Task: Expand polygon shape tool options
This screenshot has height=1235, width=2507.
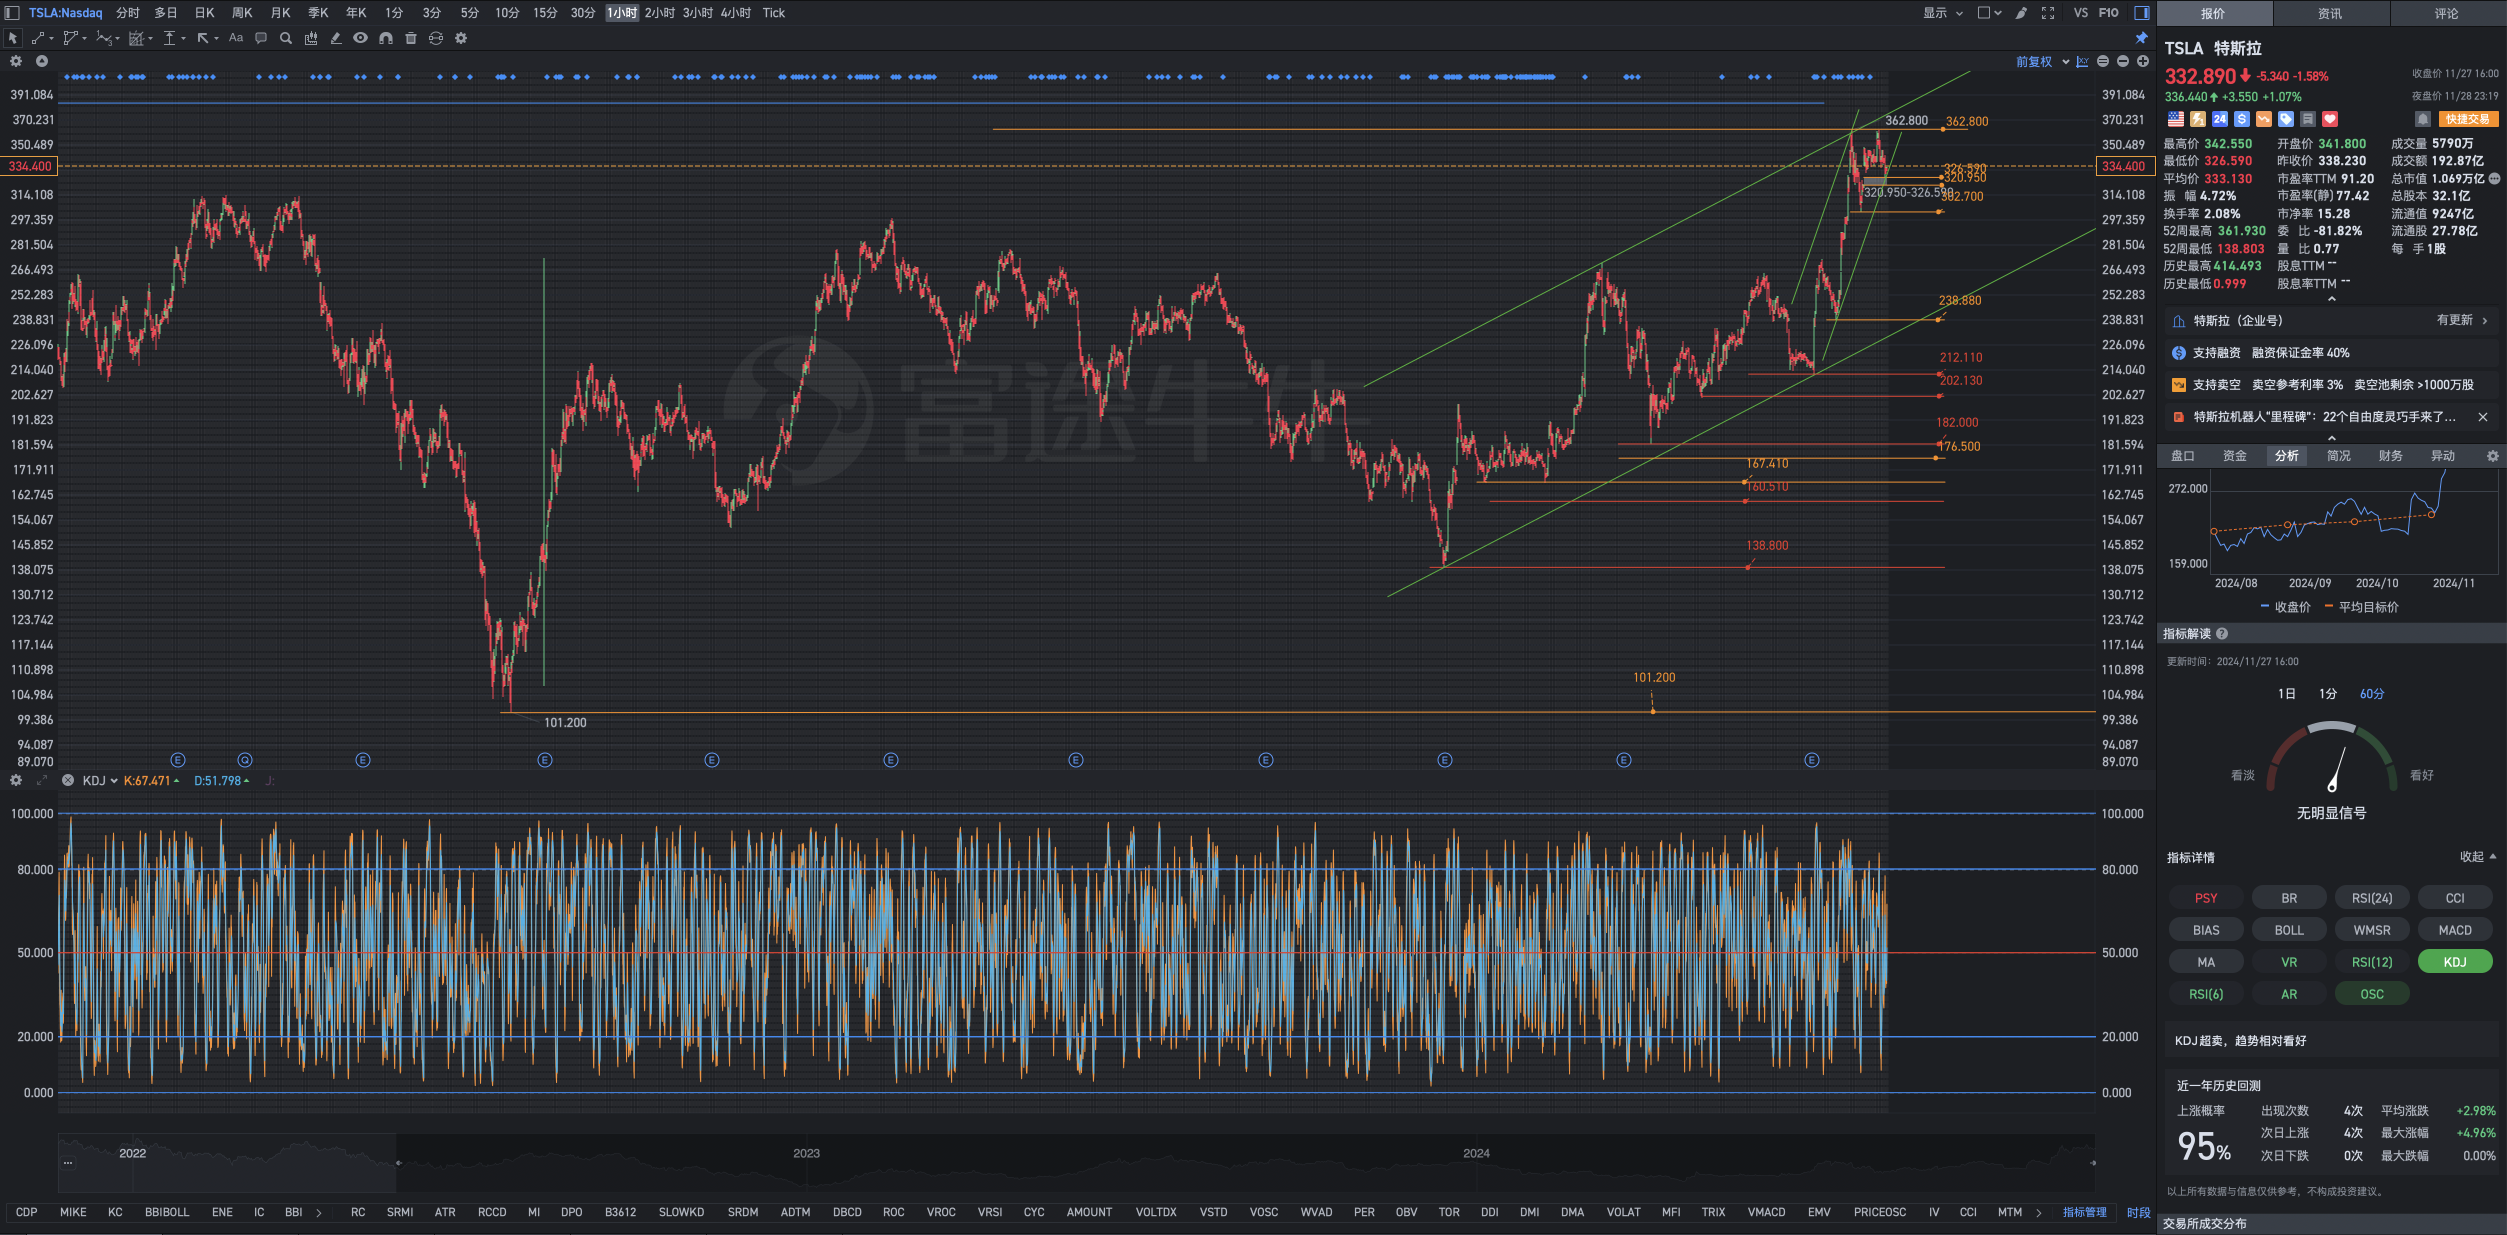Action: point(85,39)
